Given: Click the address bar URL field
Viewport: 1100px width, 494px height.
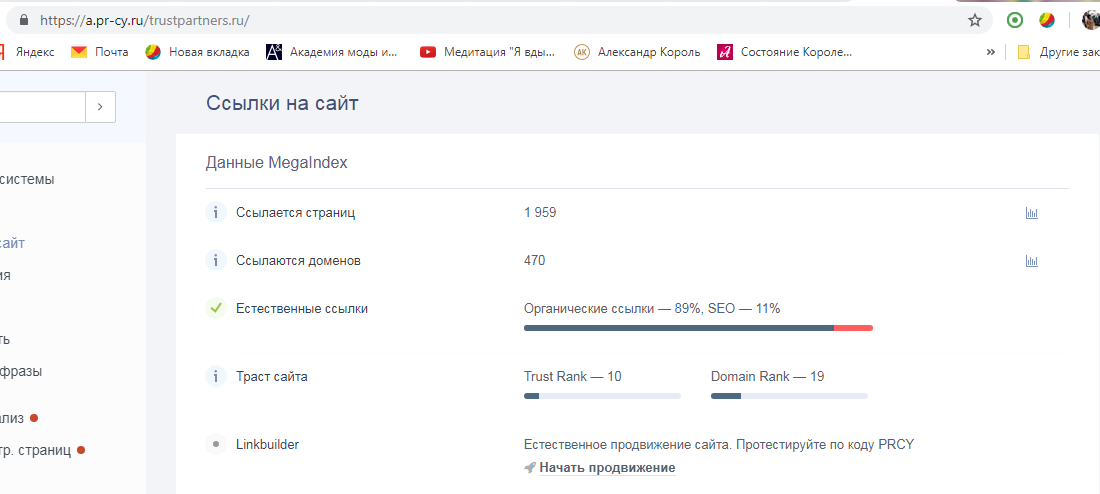Looking at the screenshot, I should (500, 20).
